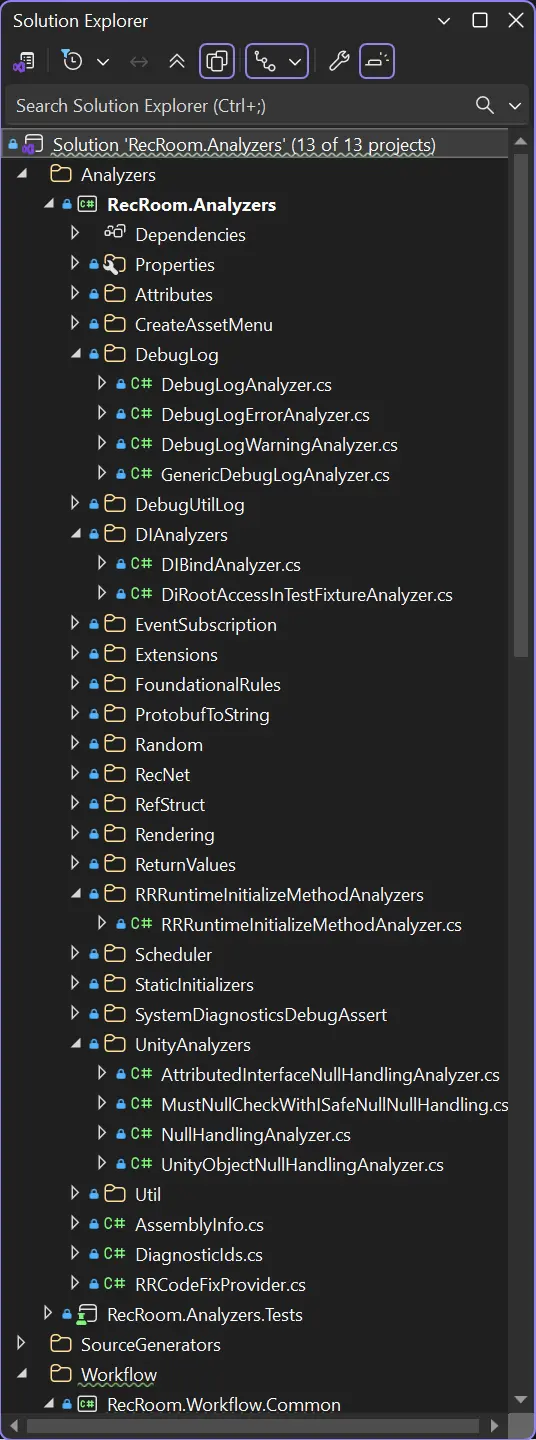Select Solution 'RecRoom.Analyzers' root node
536x1440 pixels.
click(x=244, y=145)
